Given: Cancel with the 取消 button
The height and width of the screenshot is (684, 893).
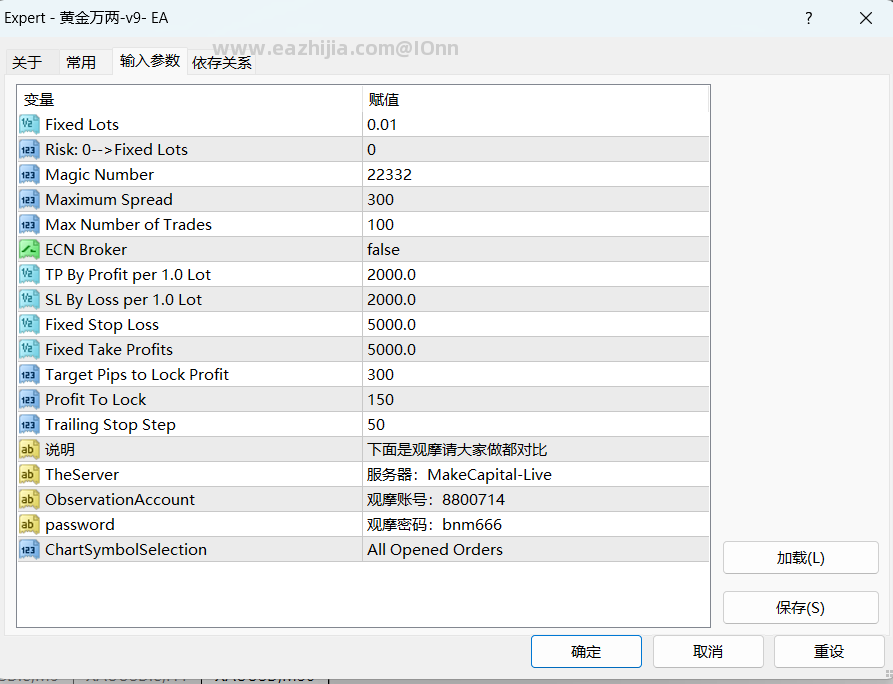Looking at the screenshot, I should 708,652.
